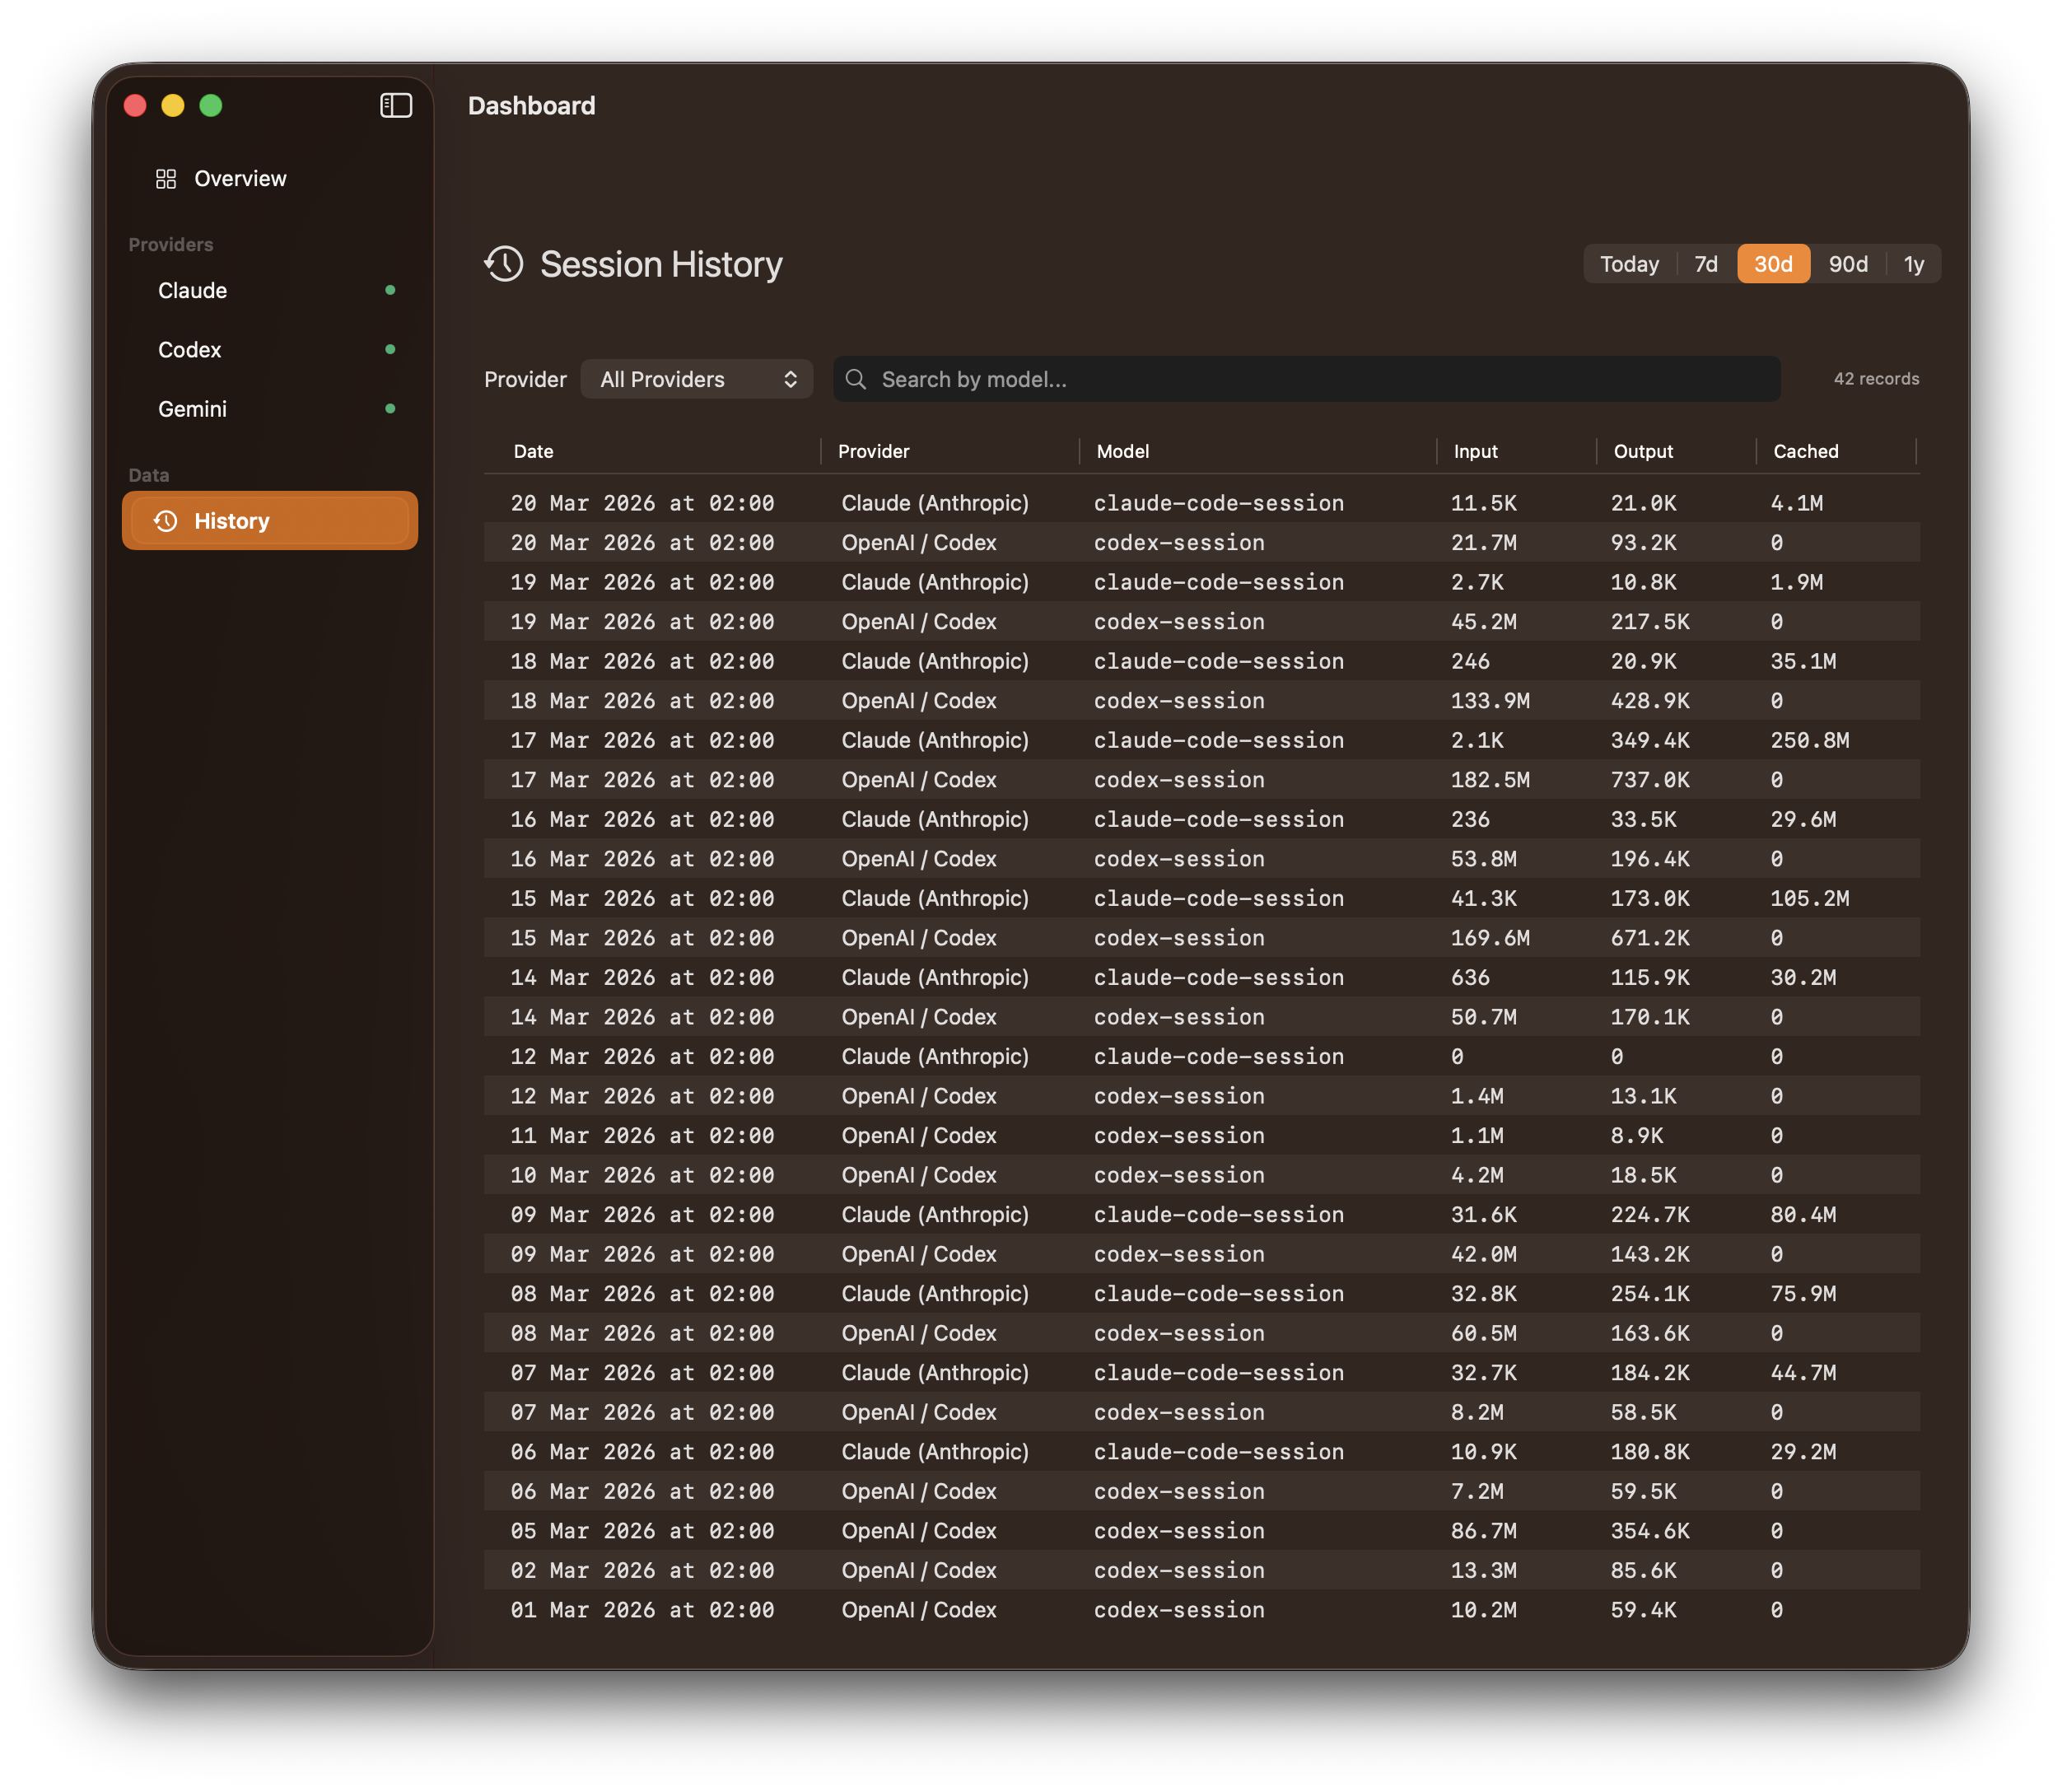The height and width of the screenshot is (1792, 2062).
Task: Toggle the sidebar visibility icon at window top
Action: tap(395, 105)
